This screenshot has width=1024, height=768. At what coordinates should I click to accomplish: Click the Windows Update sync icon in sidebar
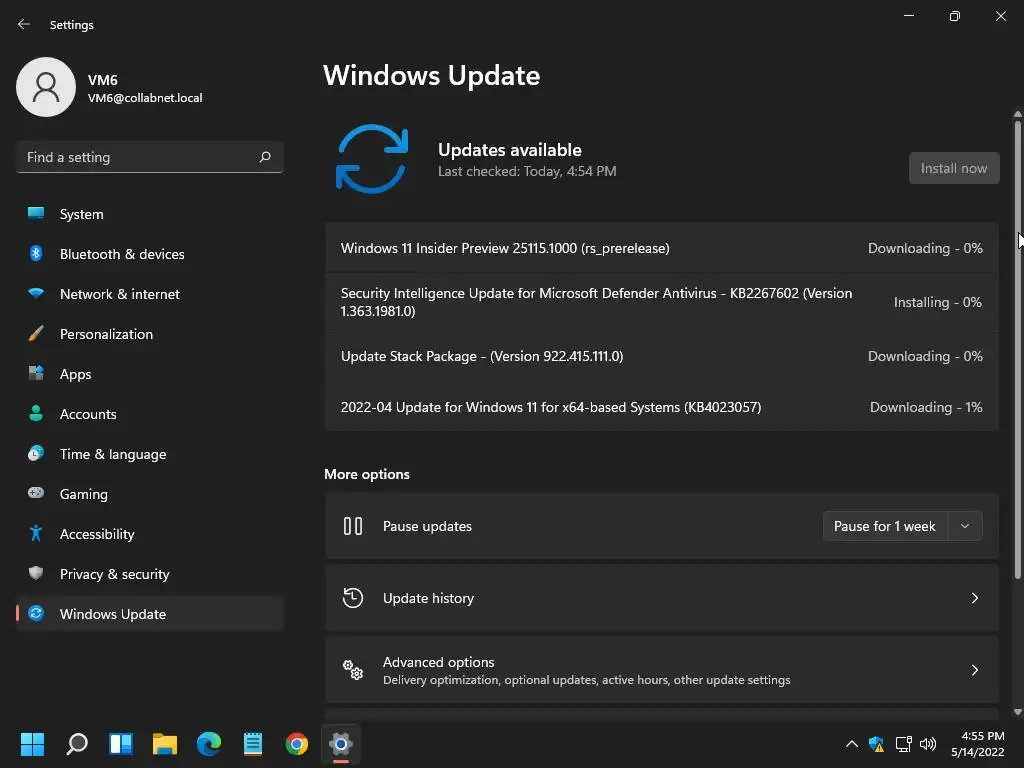(36, 613)
